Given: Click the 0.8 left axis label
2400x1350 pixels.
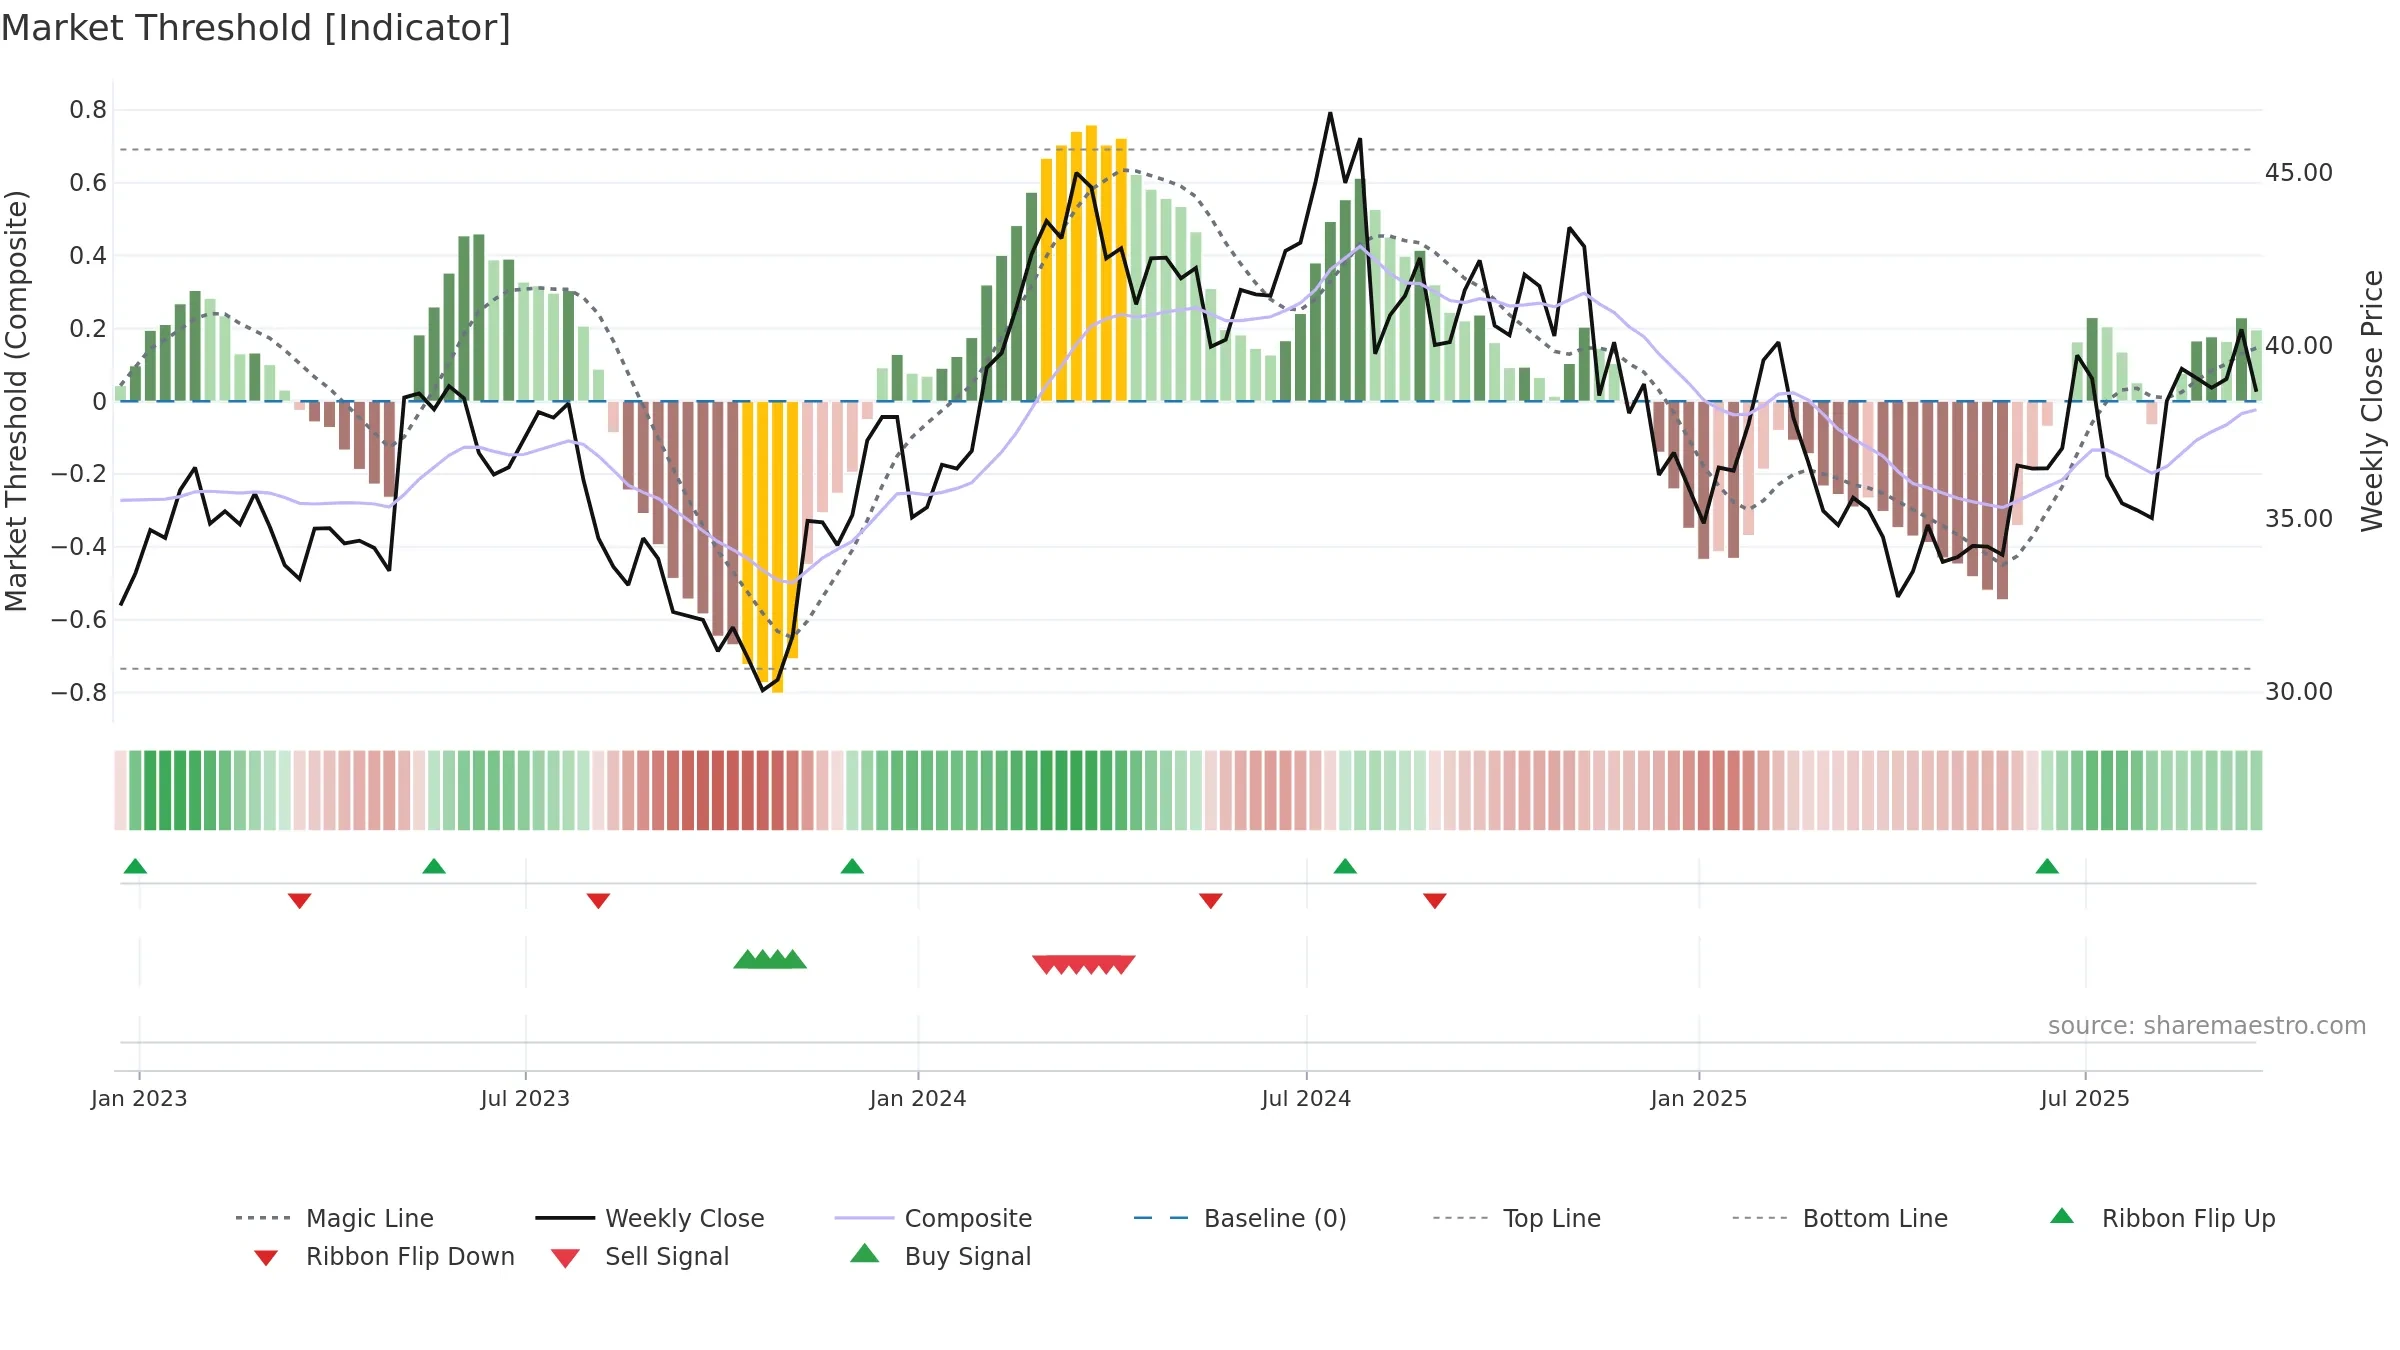Looking at the screenshot, I should pos(88,110).
